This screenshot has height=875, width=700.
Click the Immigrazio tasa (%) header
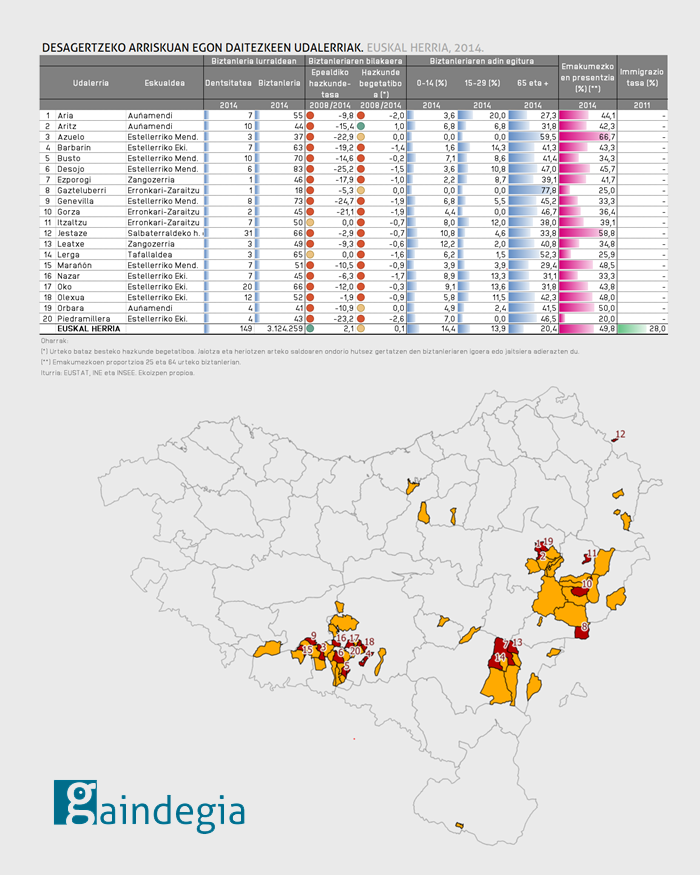[x=643, y=78]
